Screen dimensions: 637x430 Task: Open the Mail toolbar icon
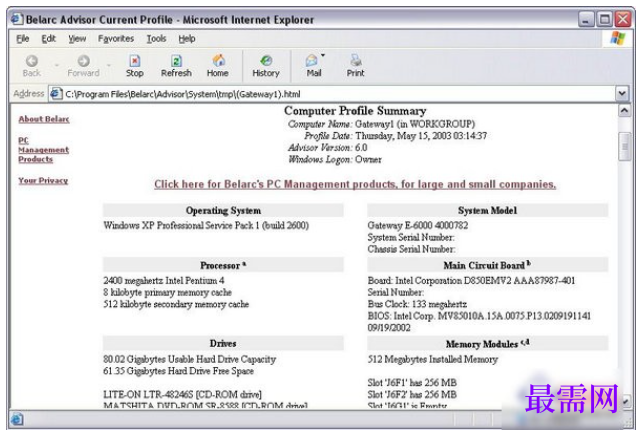tap(312, 61)
